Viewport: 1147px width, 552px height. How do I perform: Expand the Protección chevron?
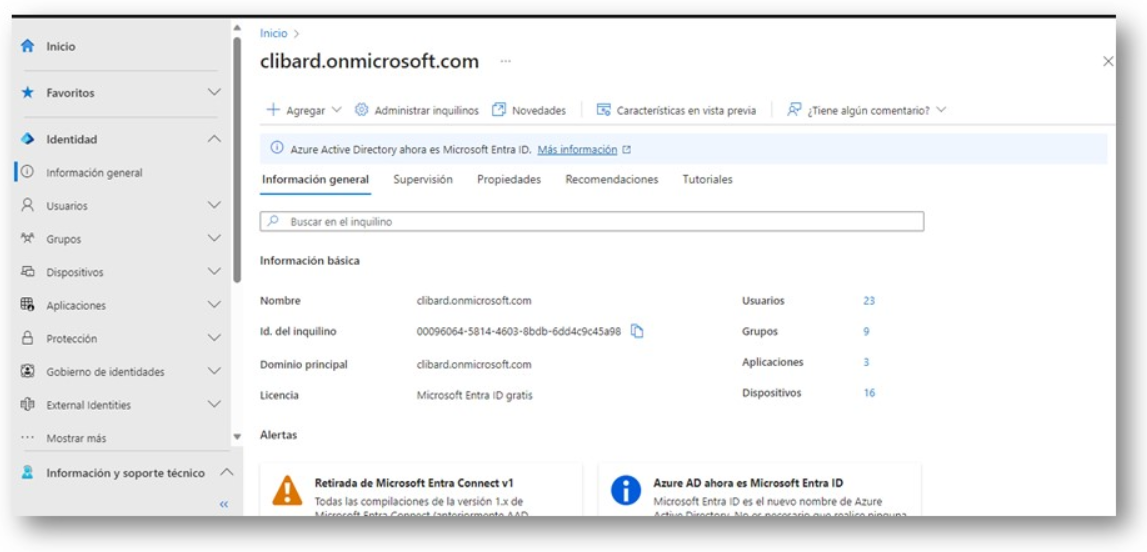tap(214, 337)
